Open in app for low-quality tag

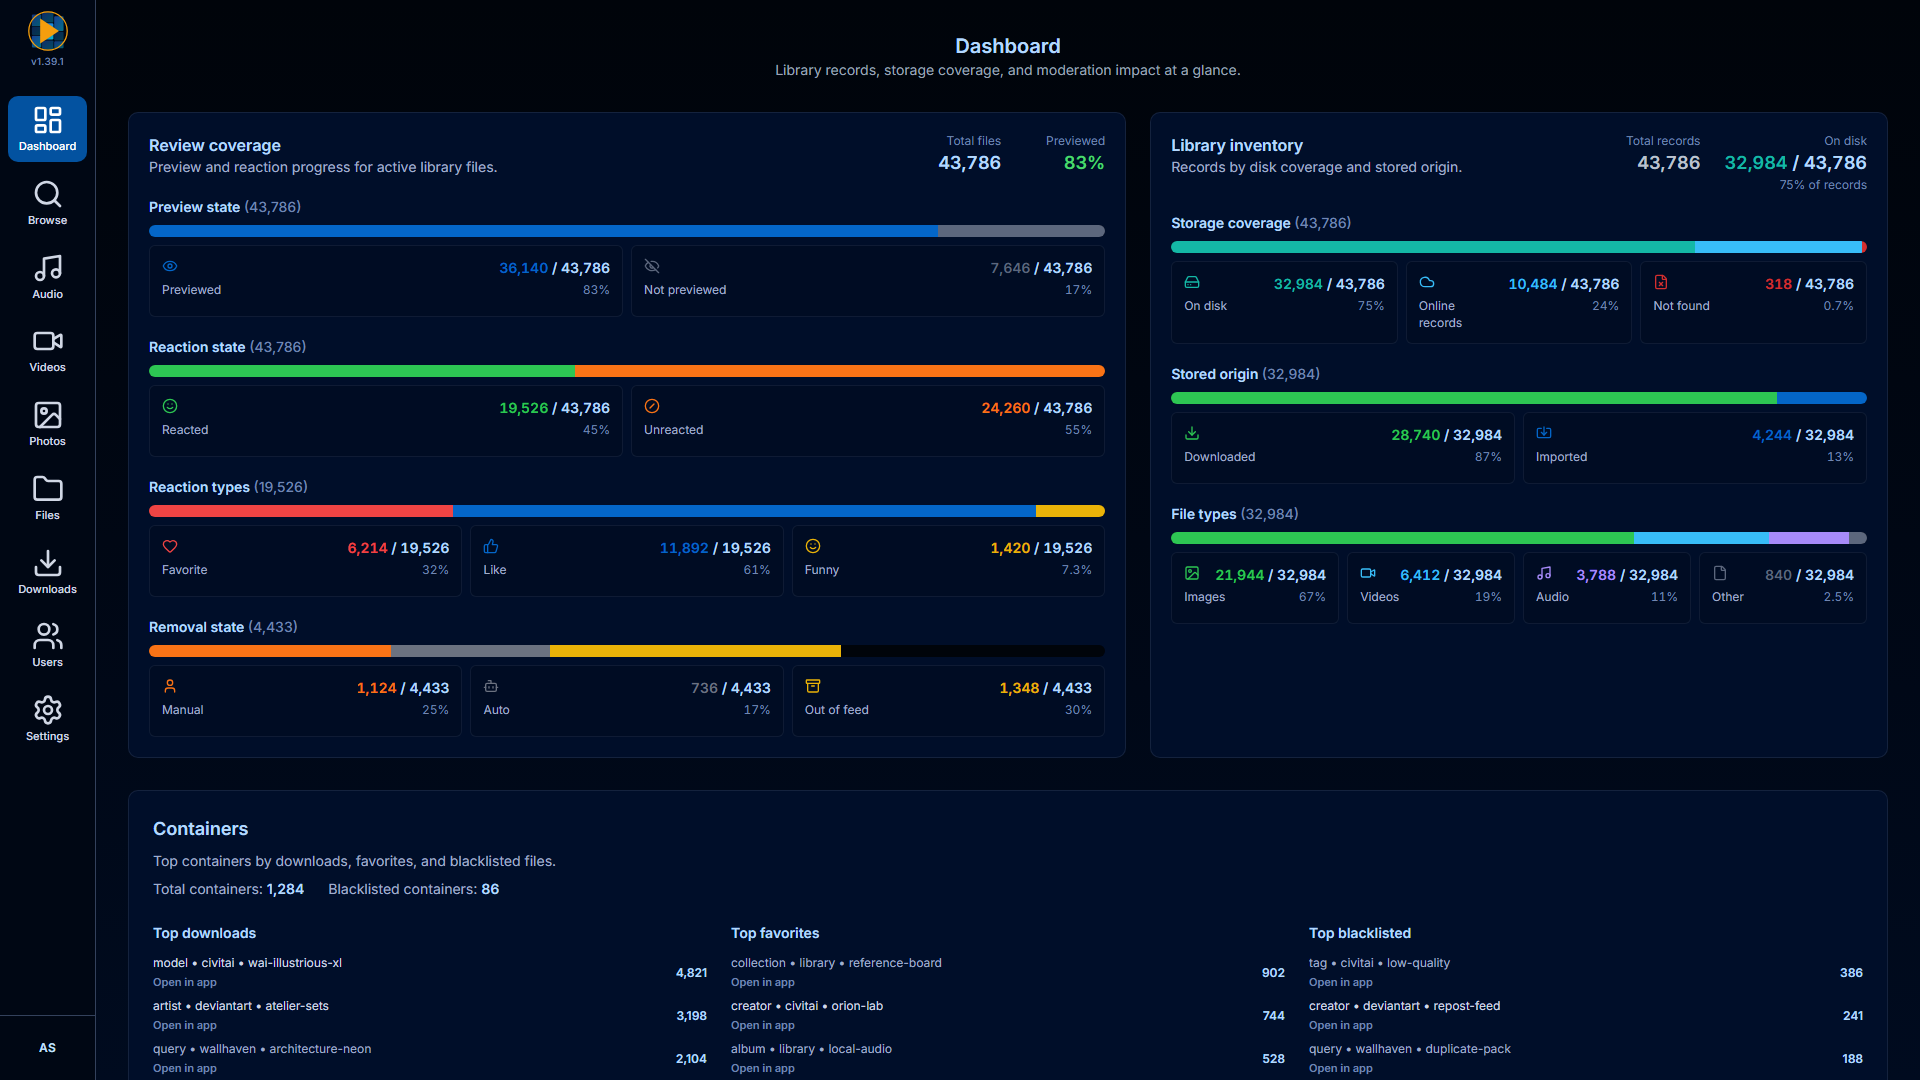1341,983
